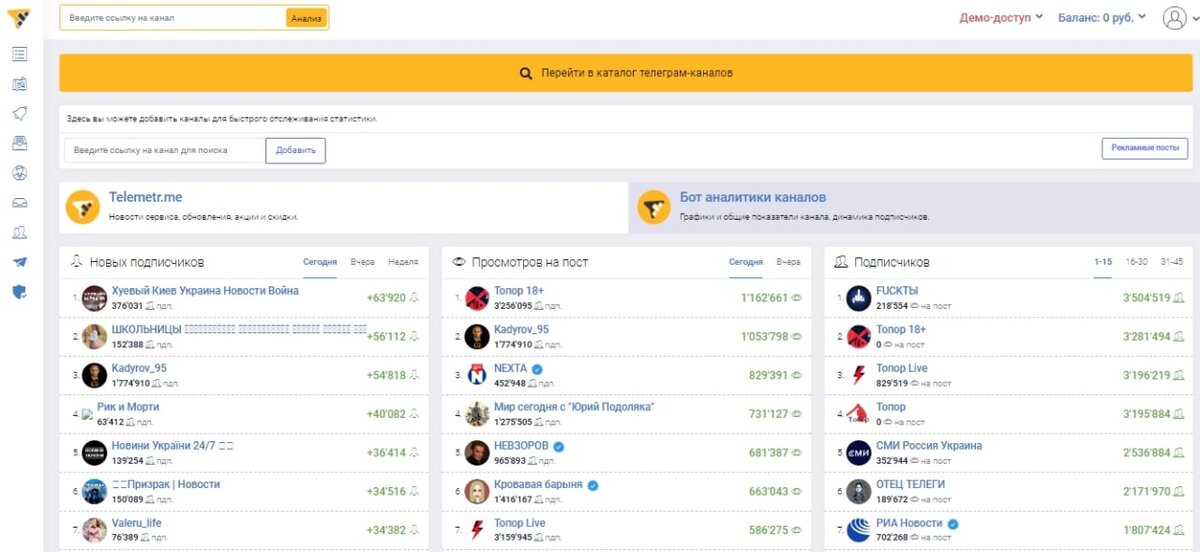This screenshot has height=552, width=1200.
Task: Select Вчера tab in new subscribers panel
Action: click(x=363, y=262)
